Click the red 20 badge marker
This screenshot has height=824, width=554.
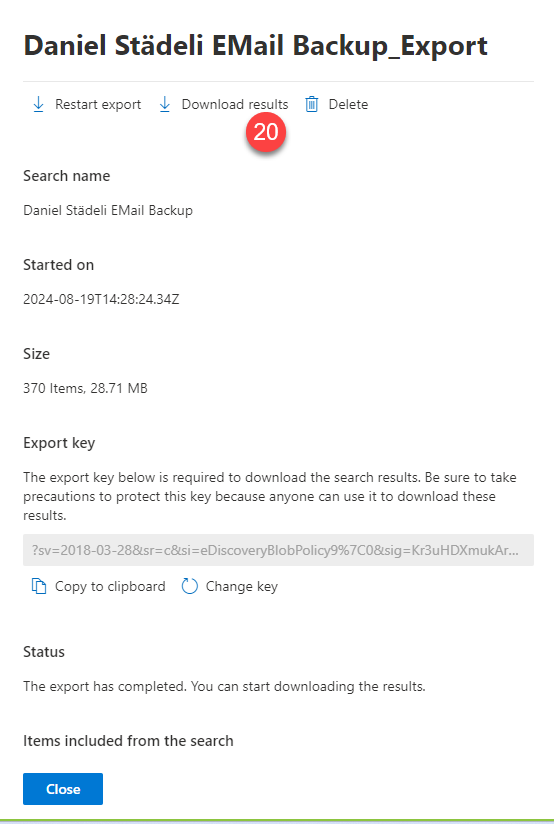click(266, 132)
